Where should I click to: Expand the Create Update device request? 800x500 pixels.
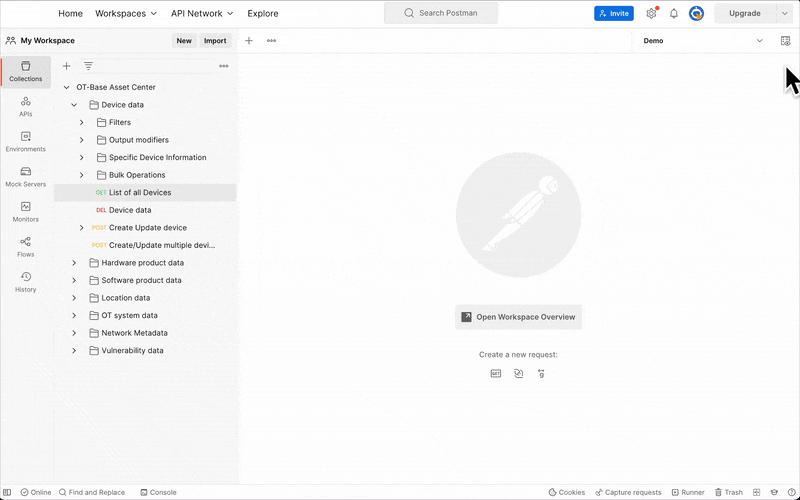(81, 228)
